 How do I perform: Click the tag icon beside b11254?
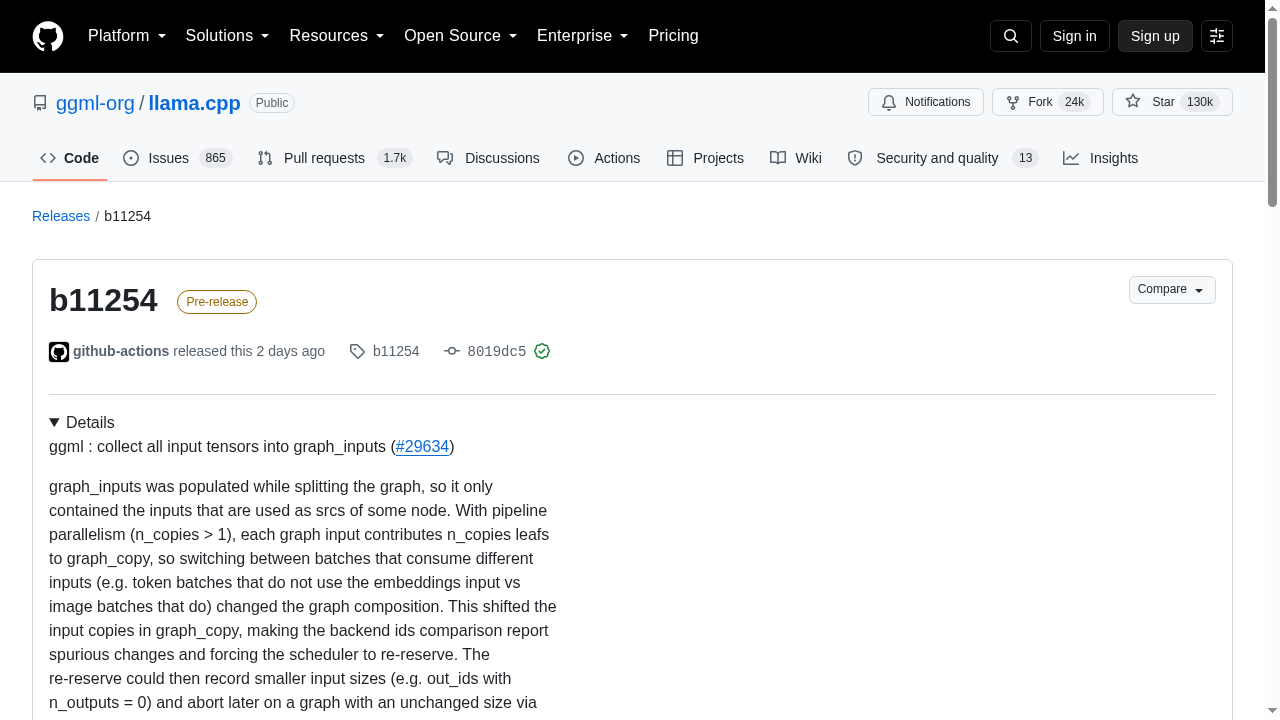coord(357,351)
